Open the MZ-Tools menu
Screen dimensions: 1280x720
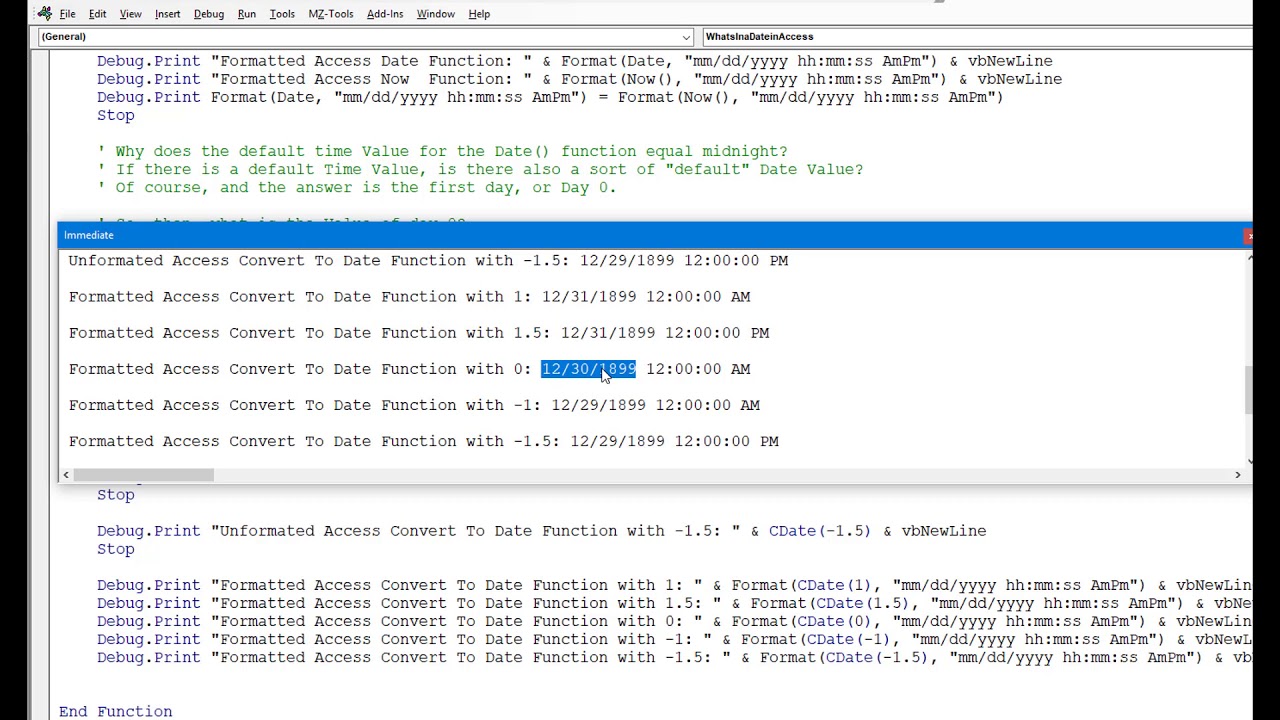pyautogui.click(x=331, y=14)
